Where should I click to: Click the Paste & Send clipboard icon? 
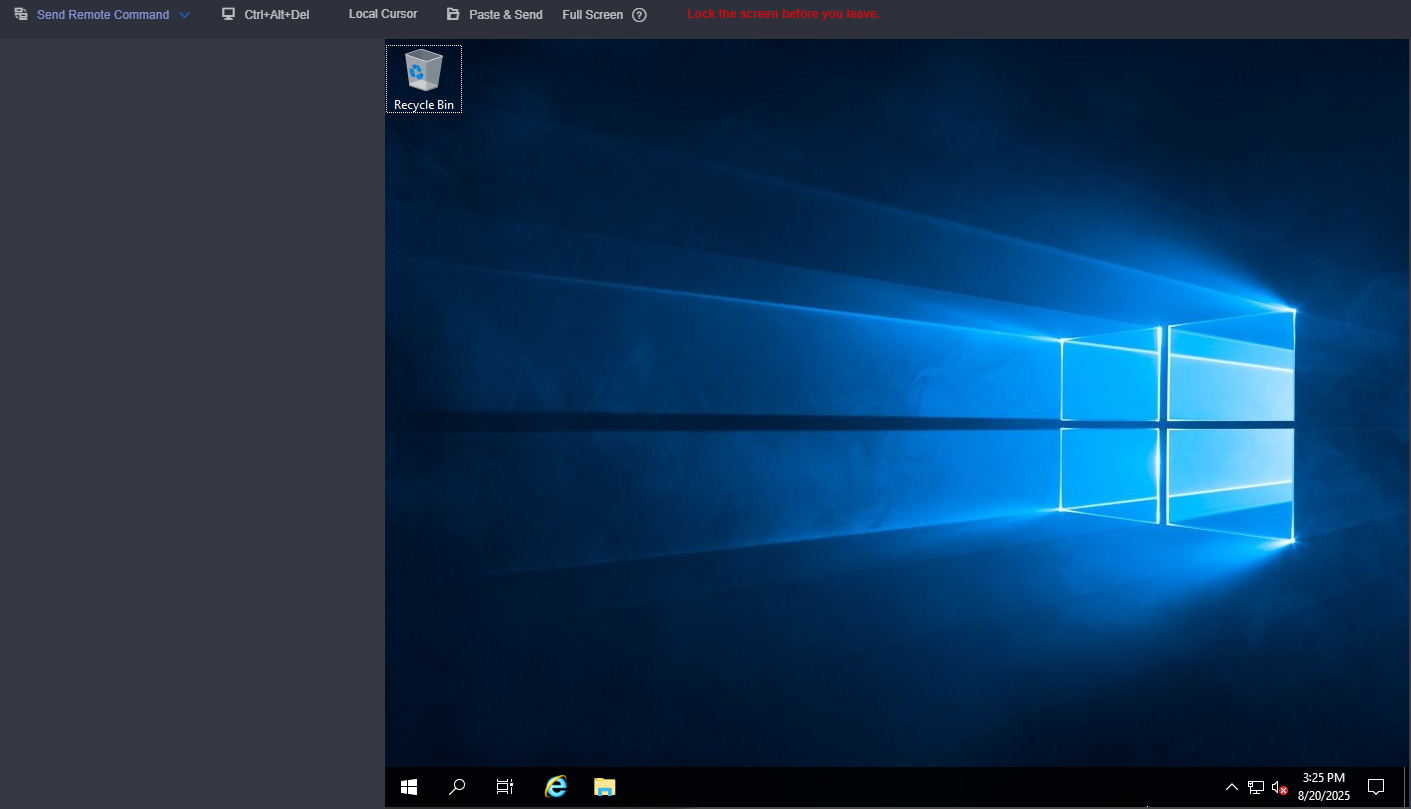453,15
